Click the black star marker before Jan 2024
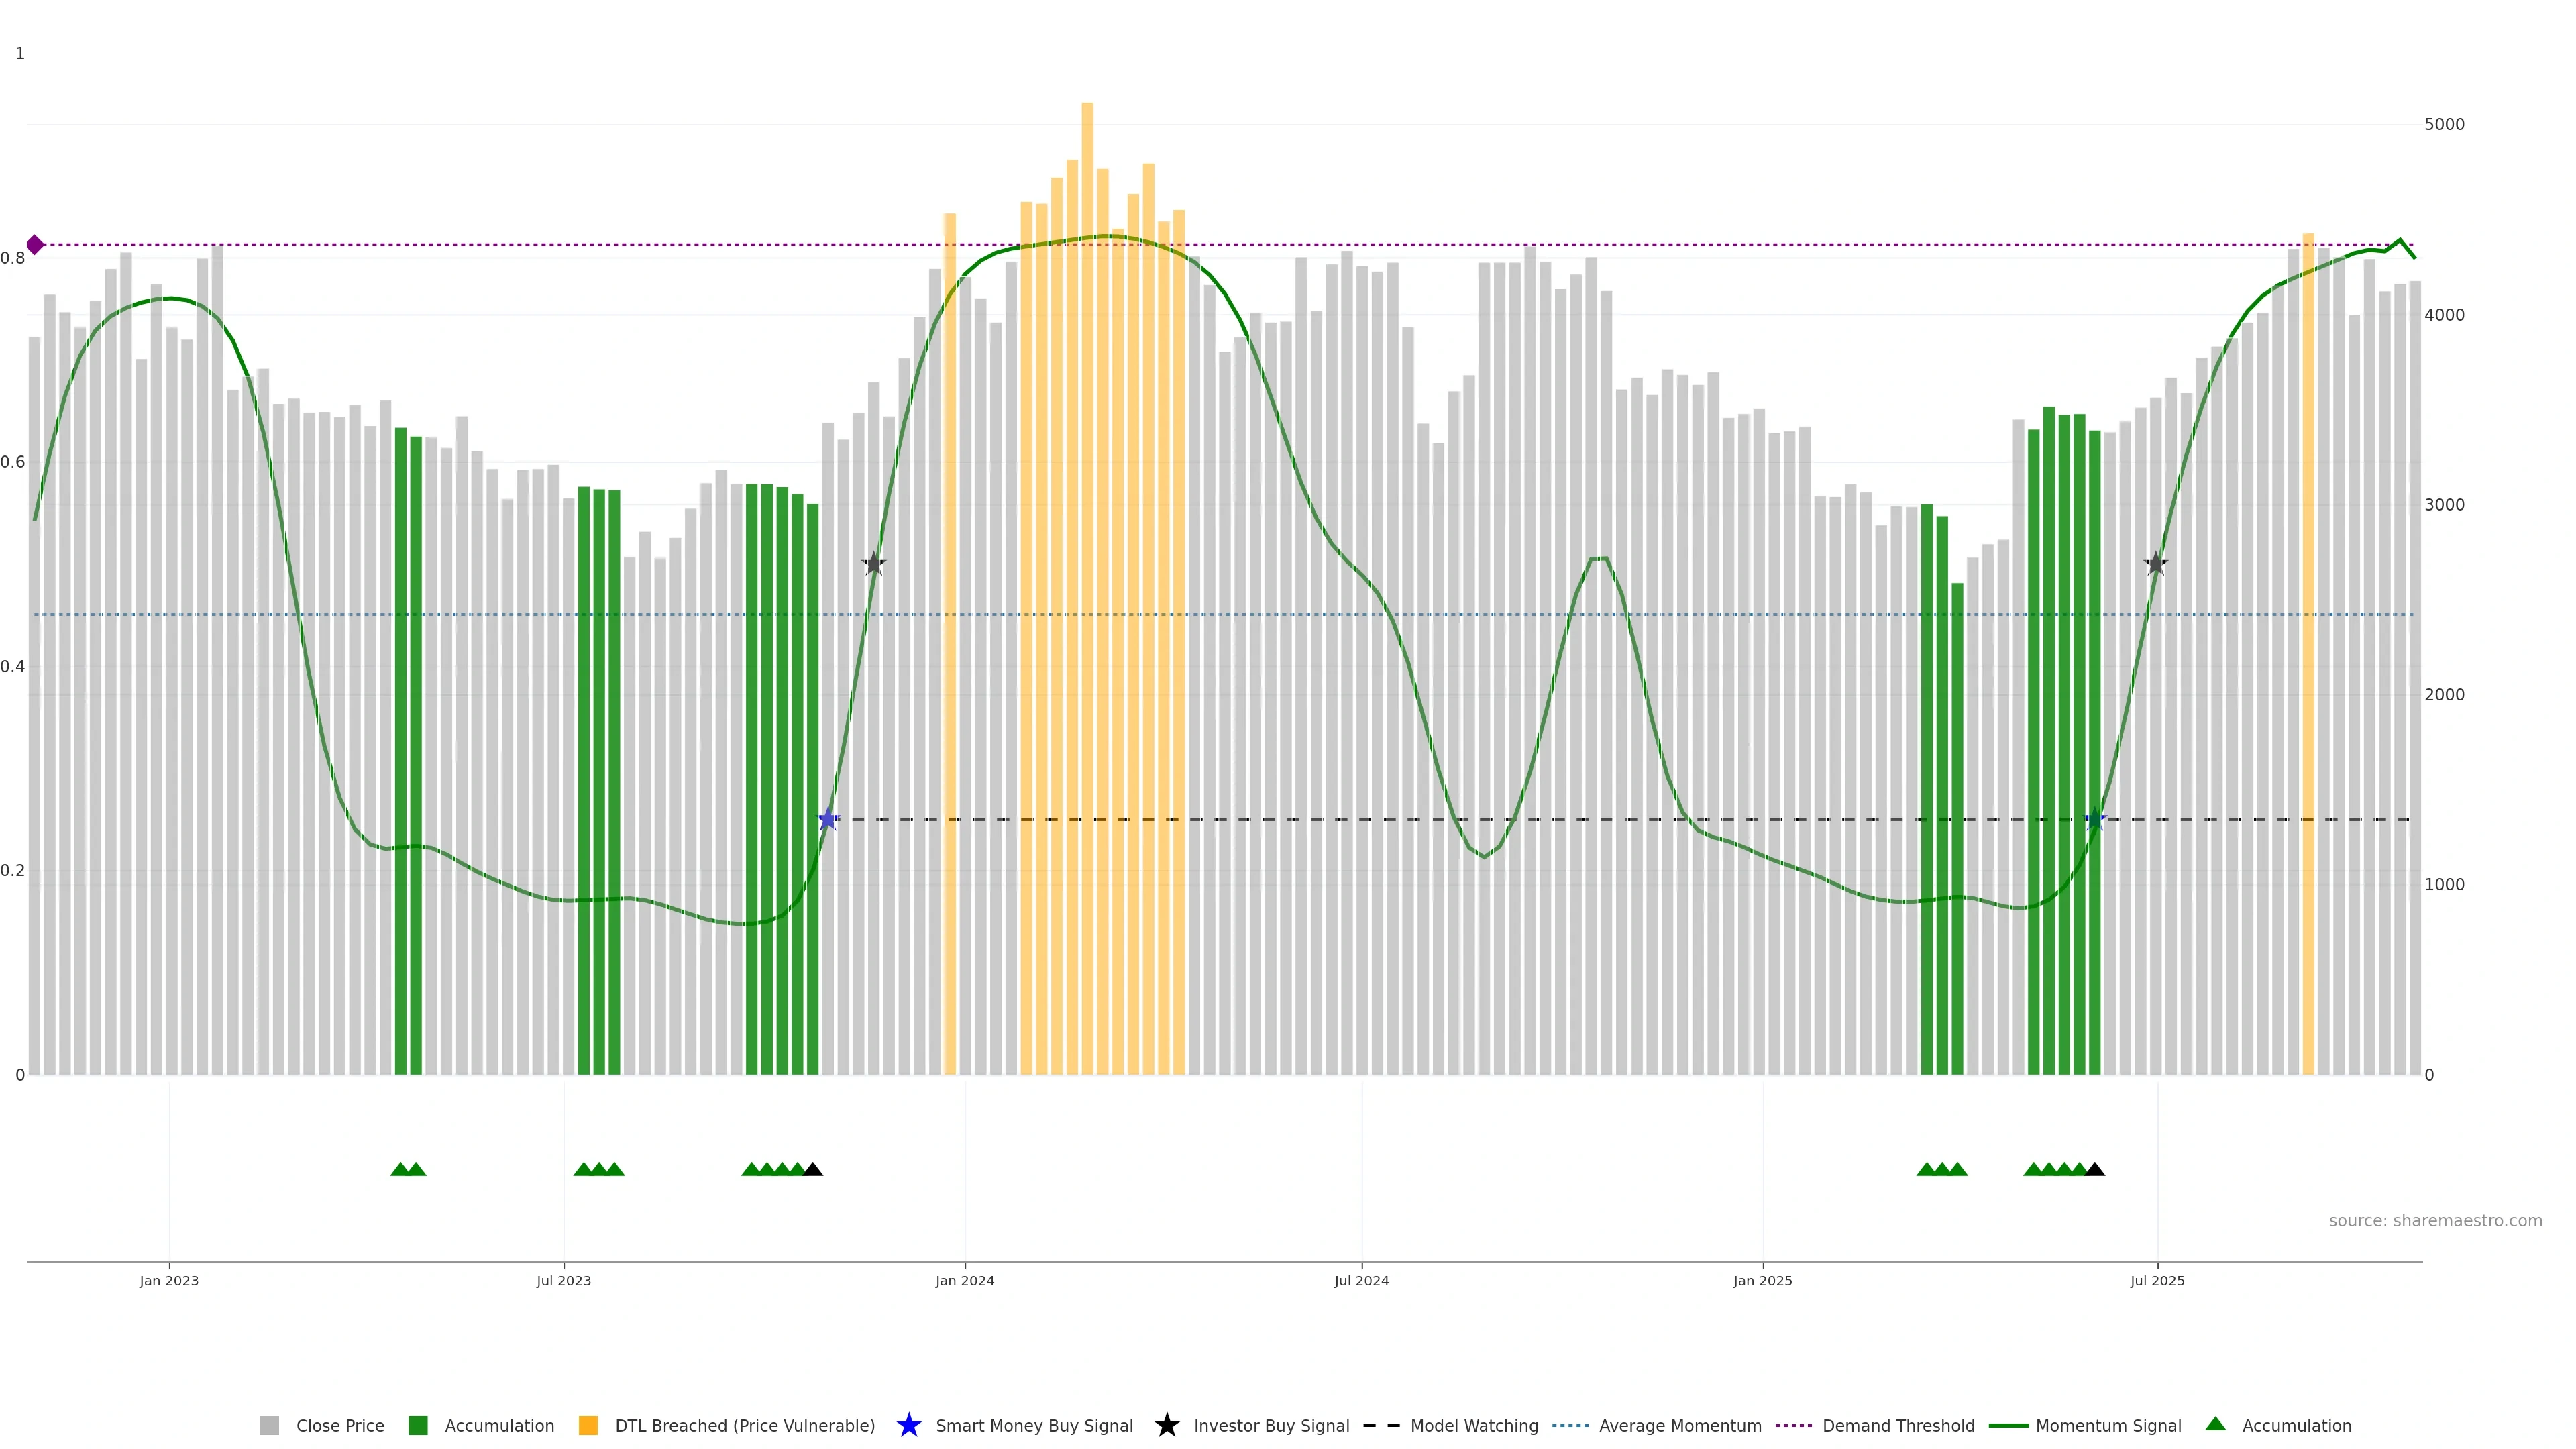Image resolution: width=2576 pixels, height=1449 pixels. [874, 564]
